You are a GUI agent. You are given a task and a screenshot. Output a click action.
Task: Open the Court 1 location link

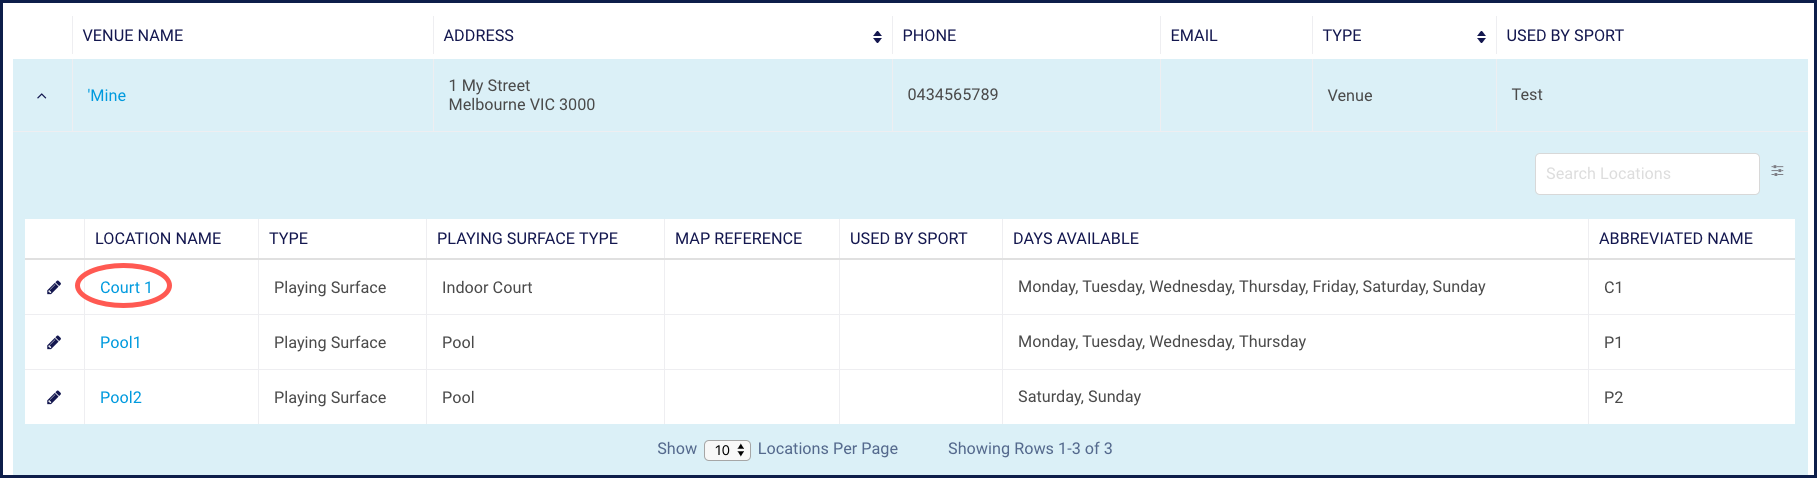pyautogui.click(x=126, y=288)
